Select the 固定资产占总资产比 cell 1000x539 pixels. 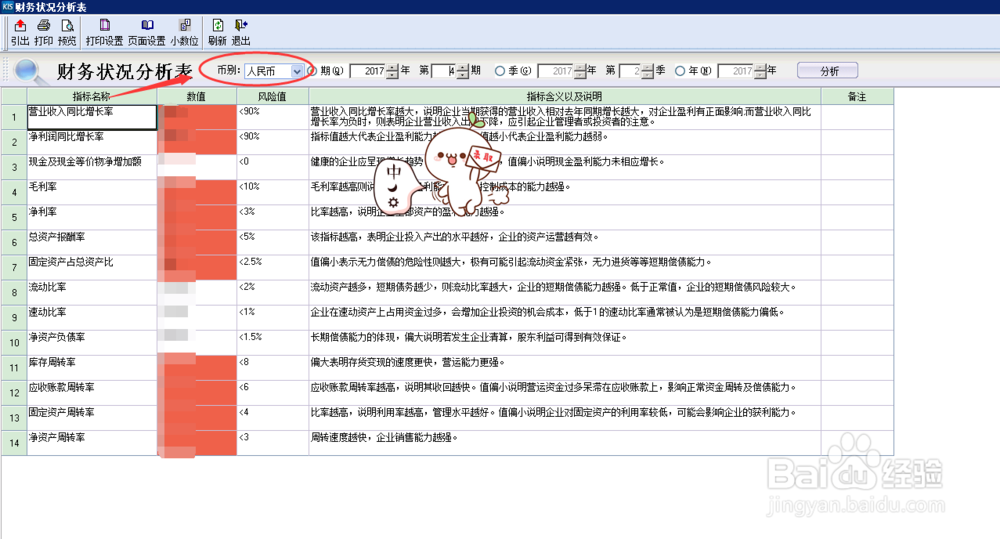(x=92, y=267)
